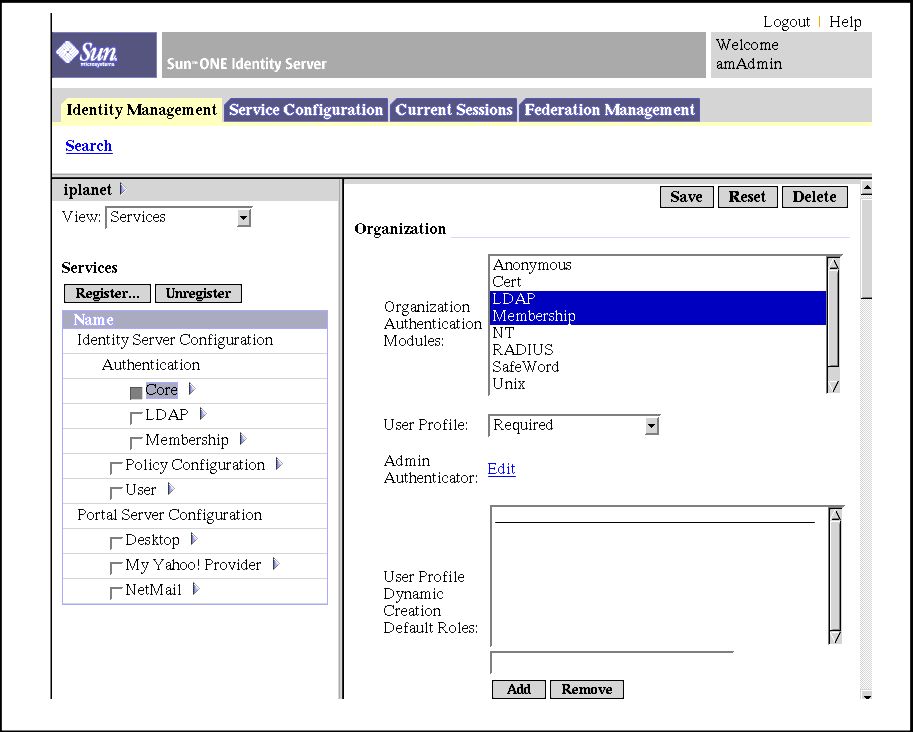Tick the Core service checkbox
Image resolution: width=913 pixels, height=732 pixels.
coord(136,393)
